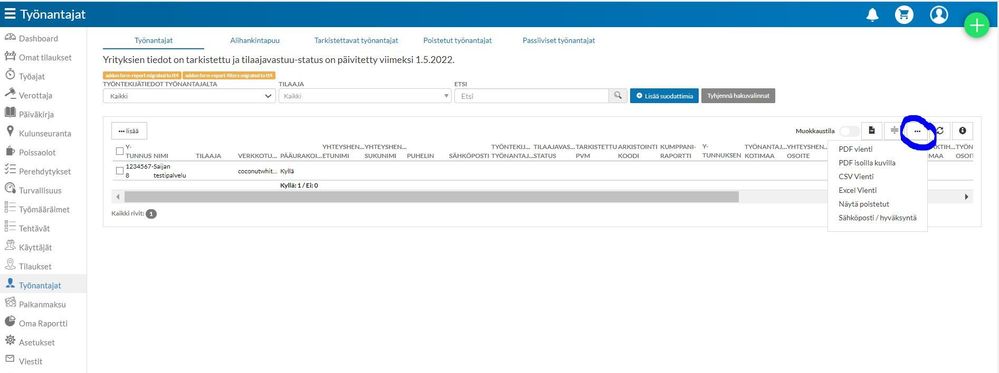Switch to the Passiiviset työnantajat tab

tap(558, 40)
